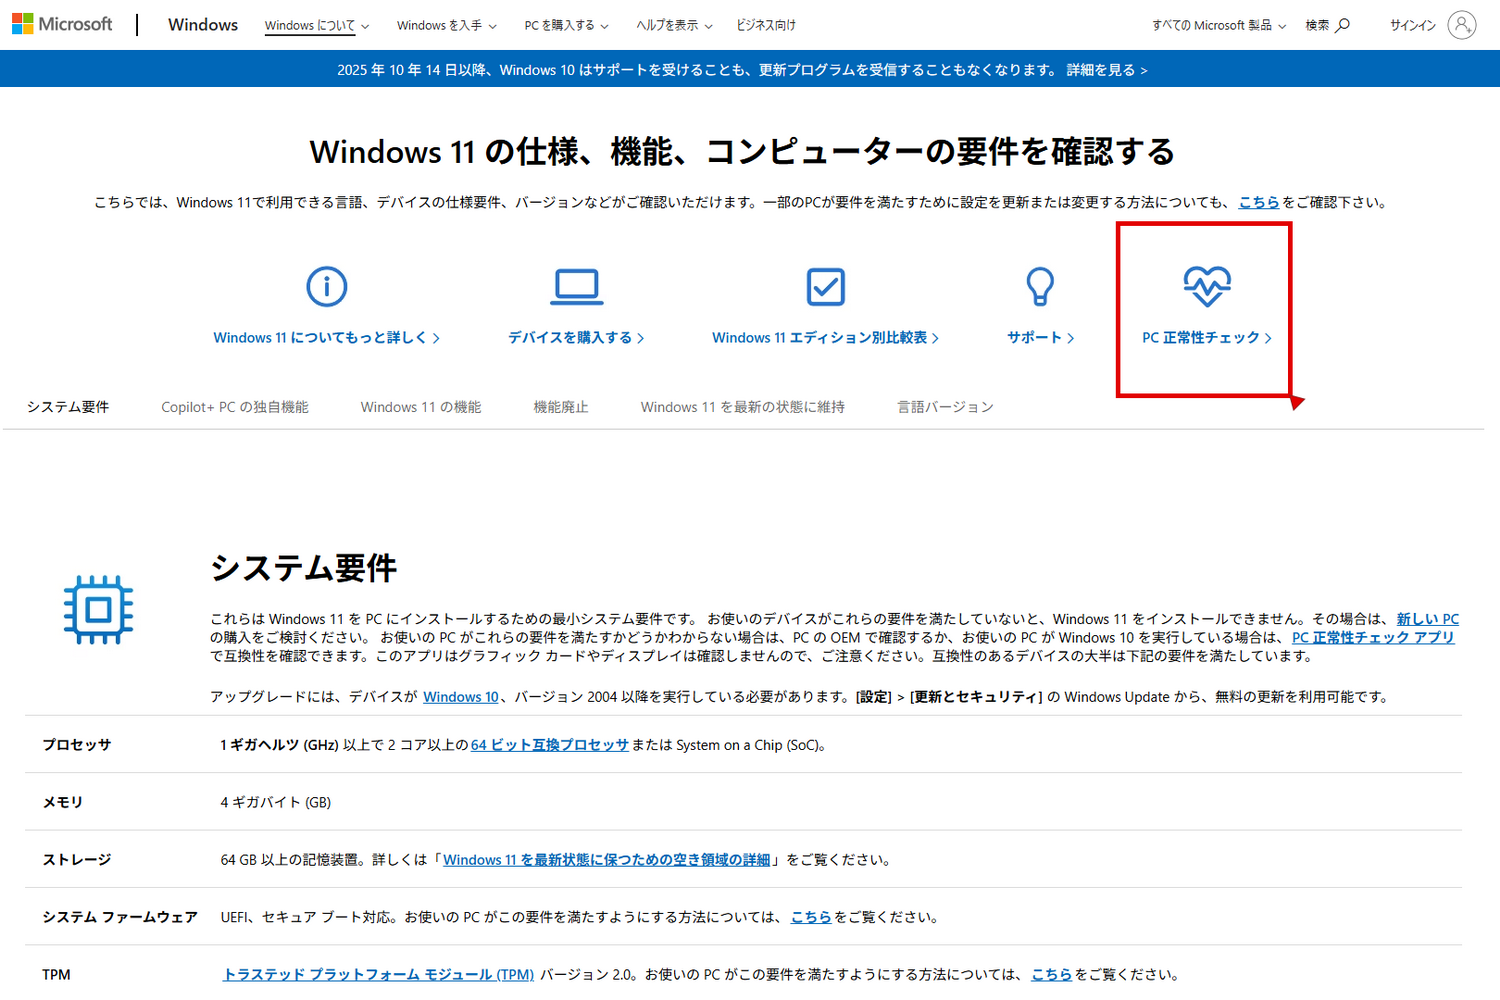
Task: Click the lightbulb サポート icon
Action: click(1040, 286)
